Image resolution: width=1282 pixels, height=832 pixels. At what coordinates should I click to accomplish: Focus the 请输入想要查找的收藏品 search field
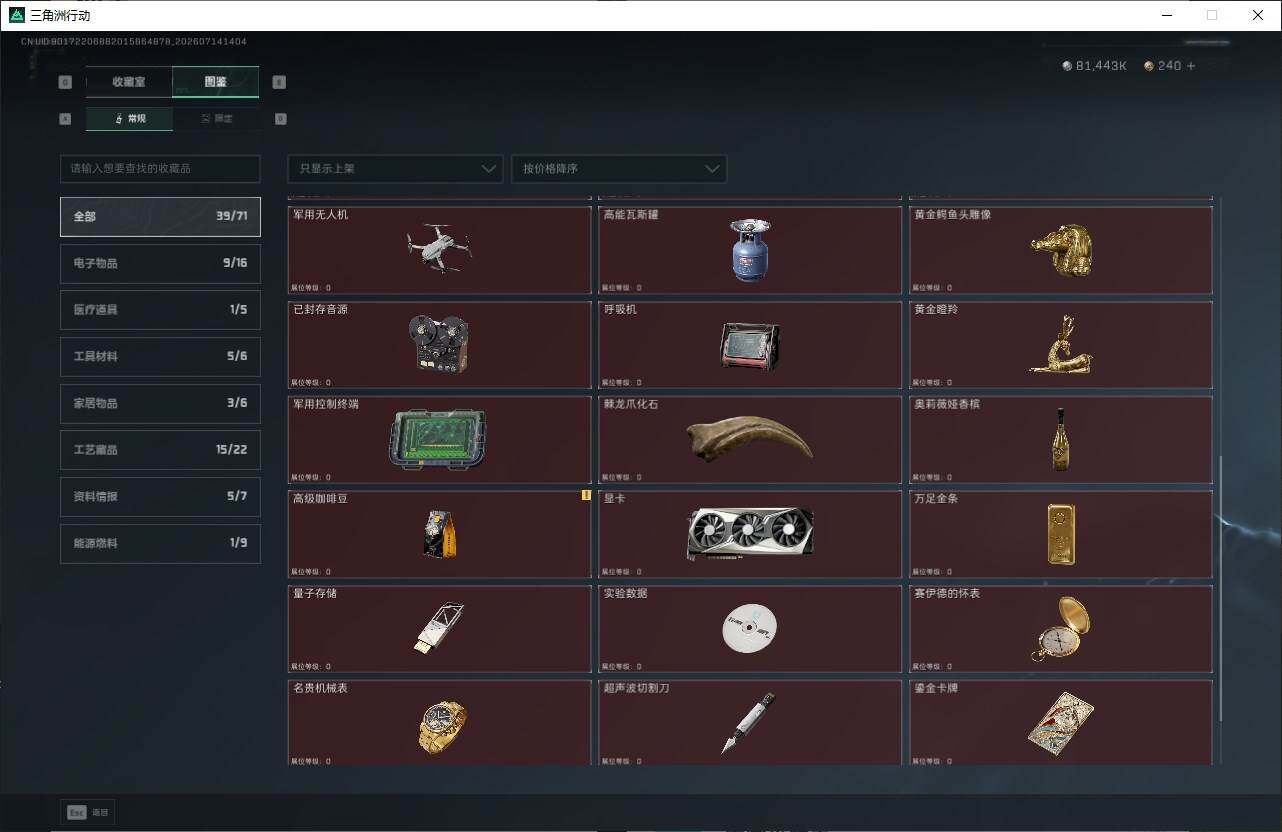tap(160, 168)
